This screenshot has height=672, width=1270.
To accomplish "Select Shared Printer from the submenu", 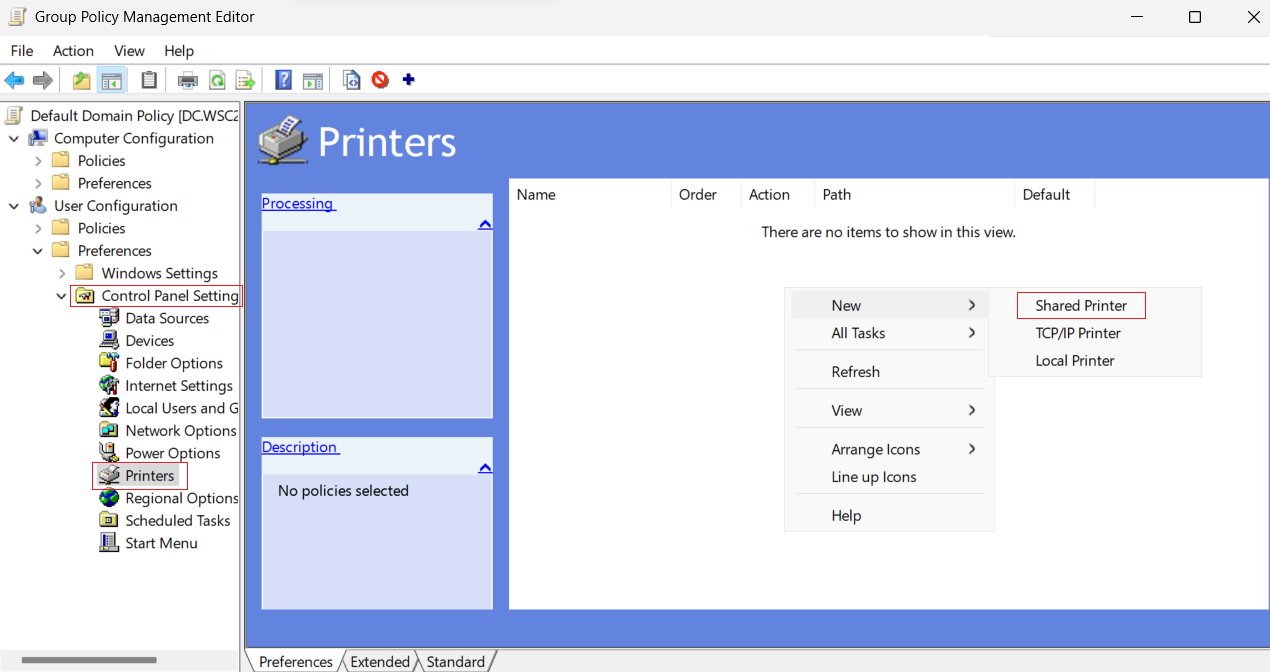I will (x=1081, y=306).
